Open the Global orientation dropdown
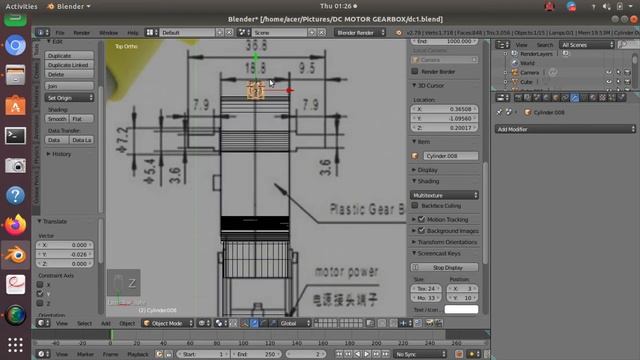This screenshot has height=360, width=640. click(x=296, y=323)
